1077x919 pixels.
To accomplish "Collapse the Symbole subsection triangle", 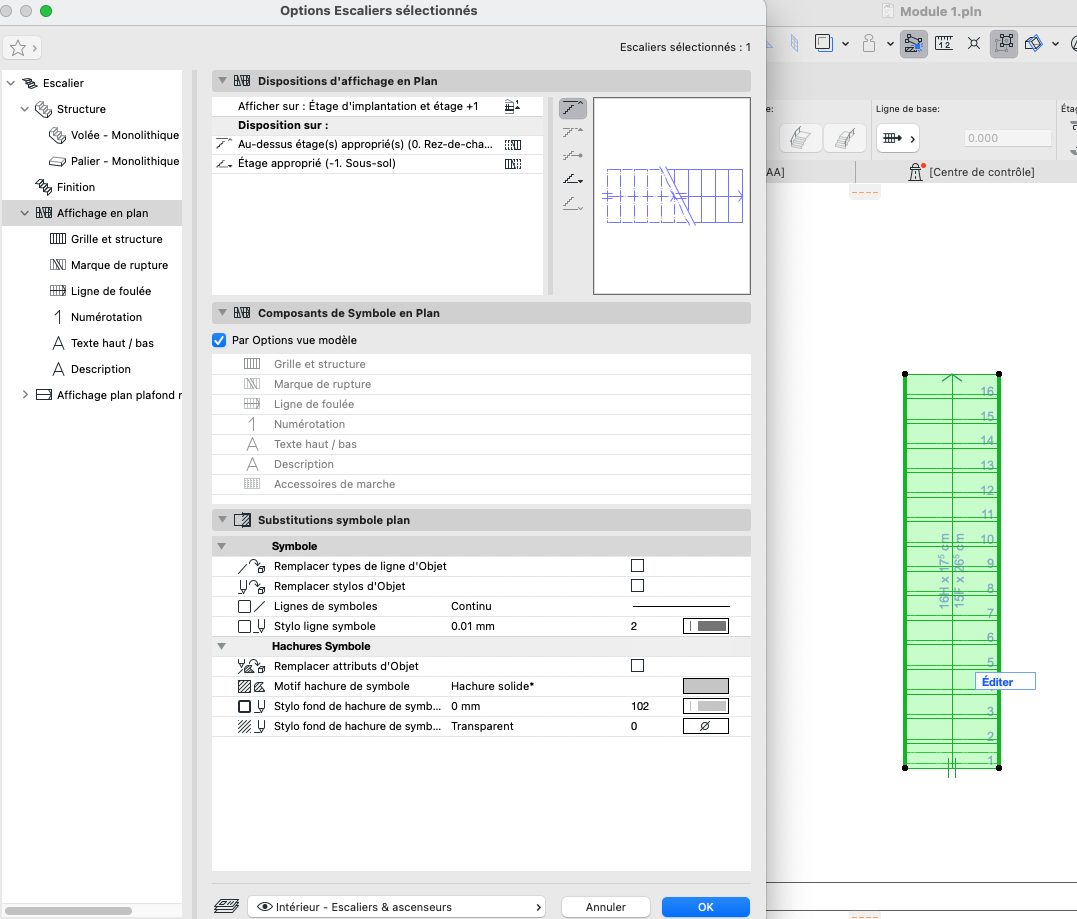I will [x=221, y=547].
